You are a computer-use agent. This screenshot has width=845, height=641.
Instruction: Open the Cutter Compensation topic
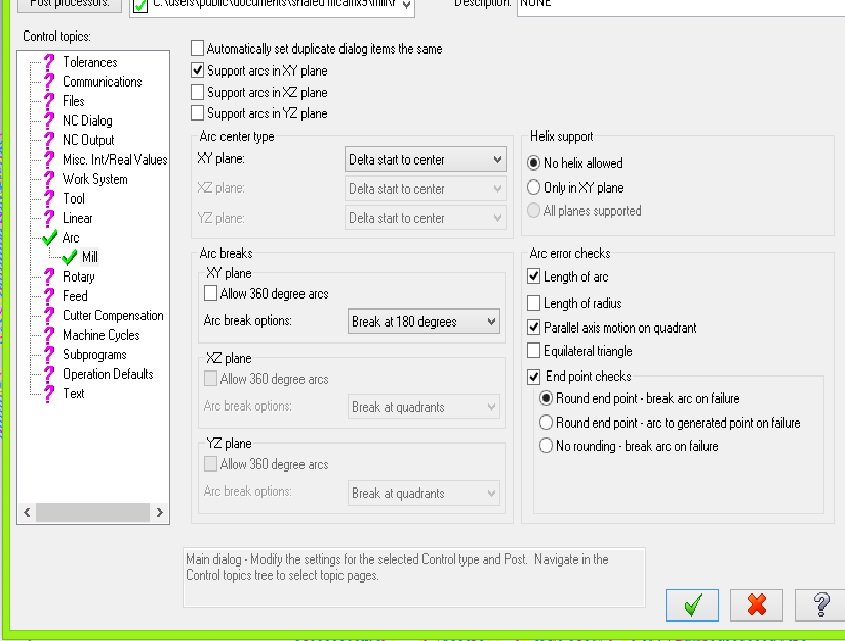113,316
